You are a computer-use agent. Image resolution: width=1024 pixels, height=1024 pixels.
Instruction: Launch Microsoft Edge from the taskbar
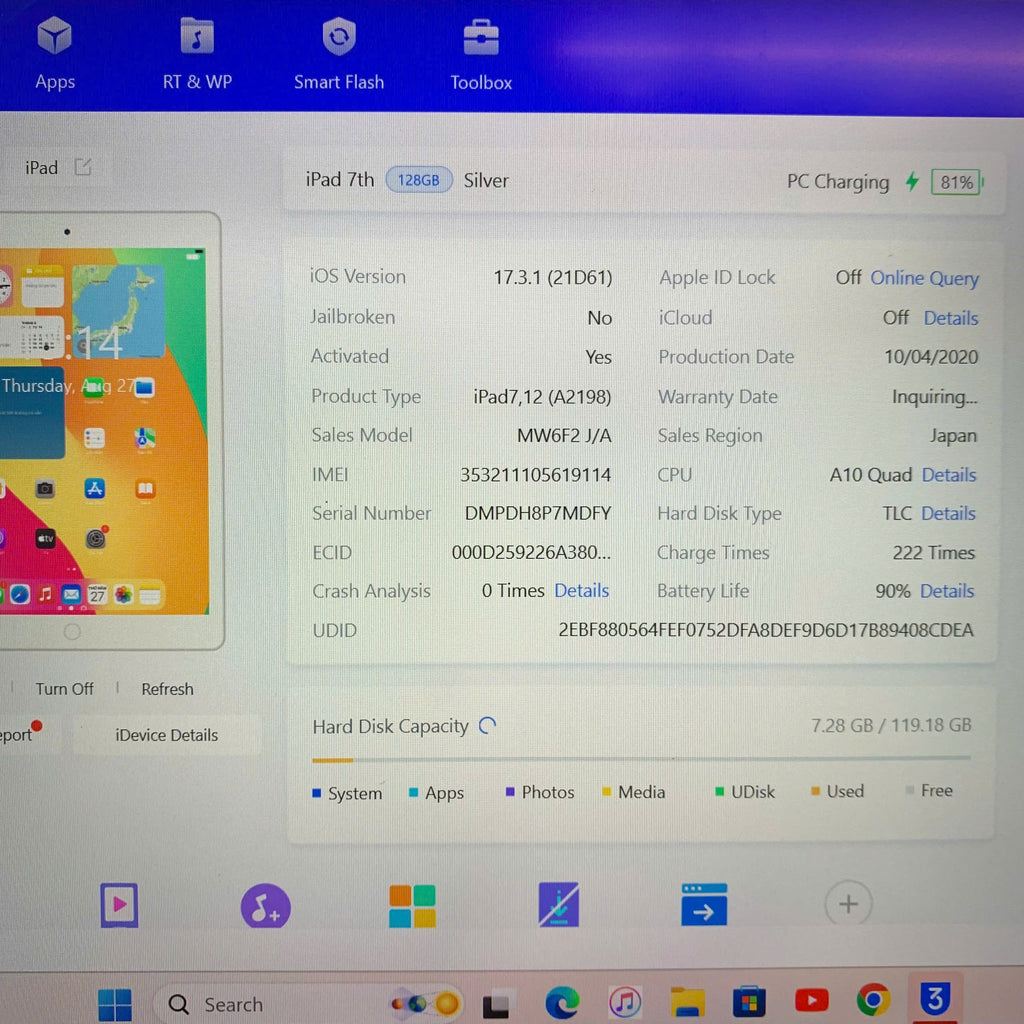coord(562,1002)
